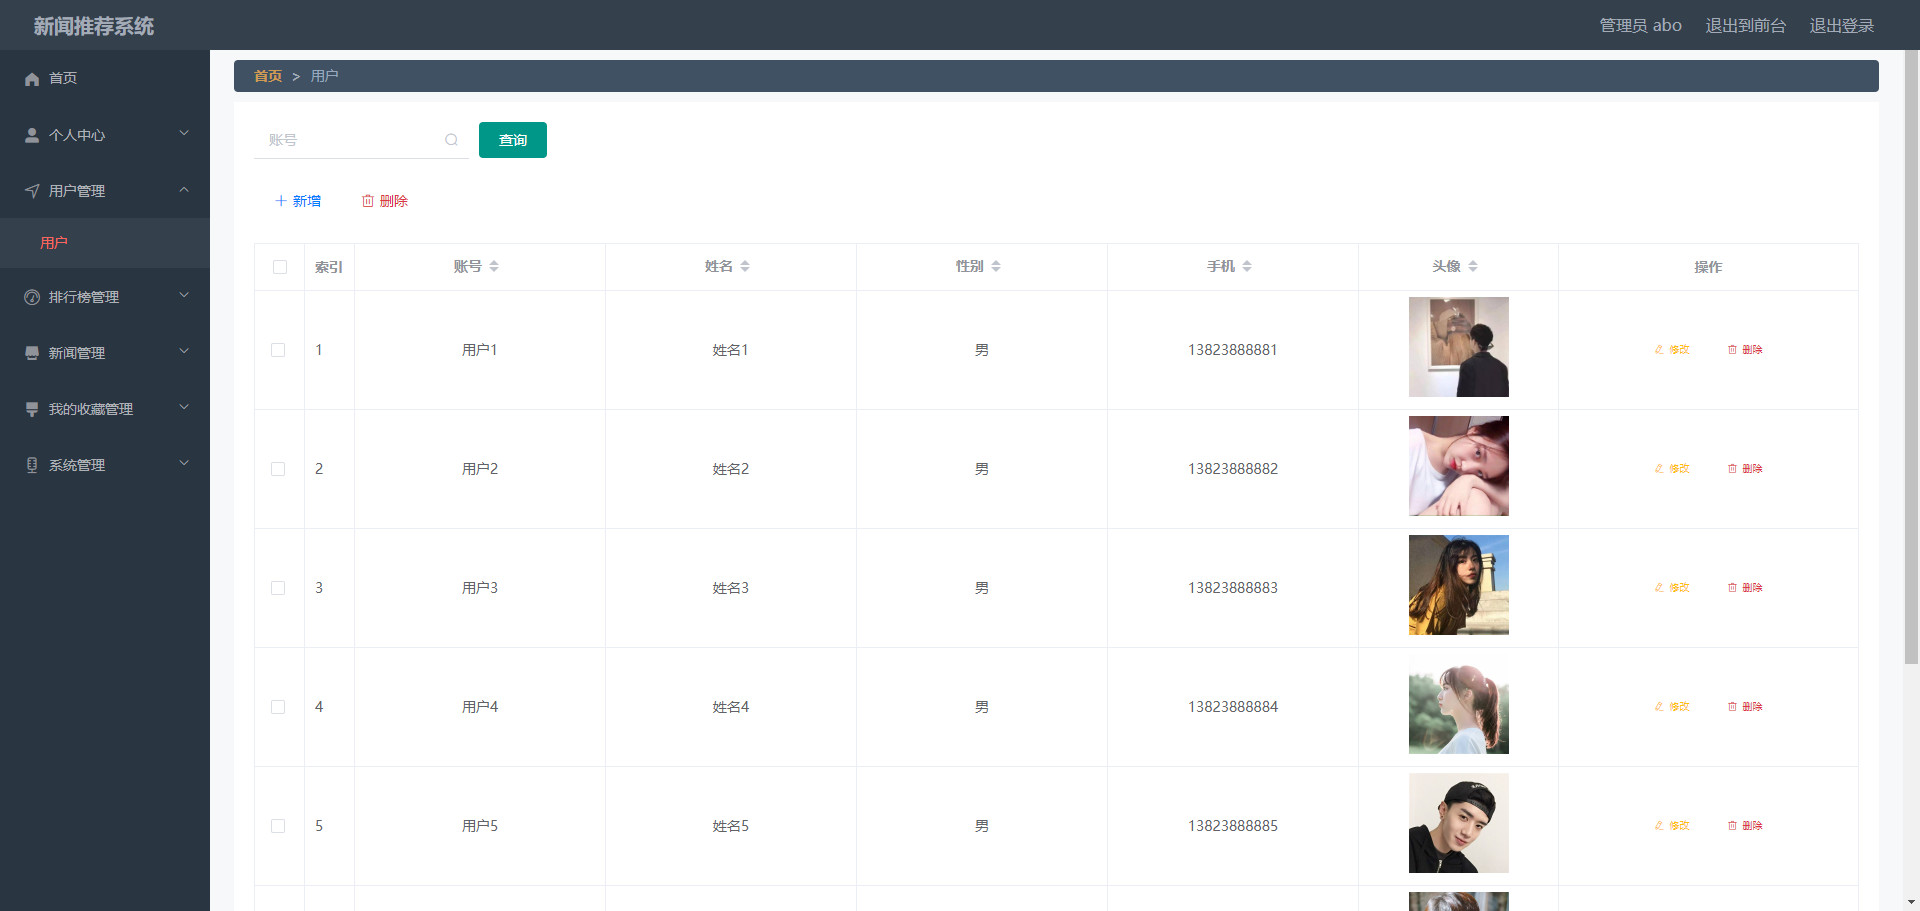Click 退出登录 in the top bar

point(1841,26)
